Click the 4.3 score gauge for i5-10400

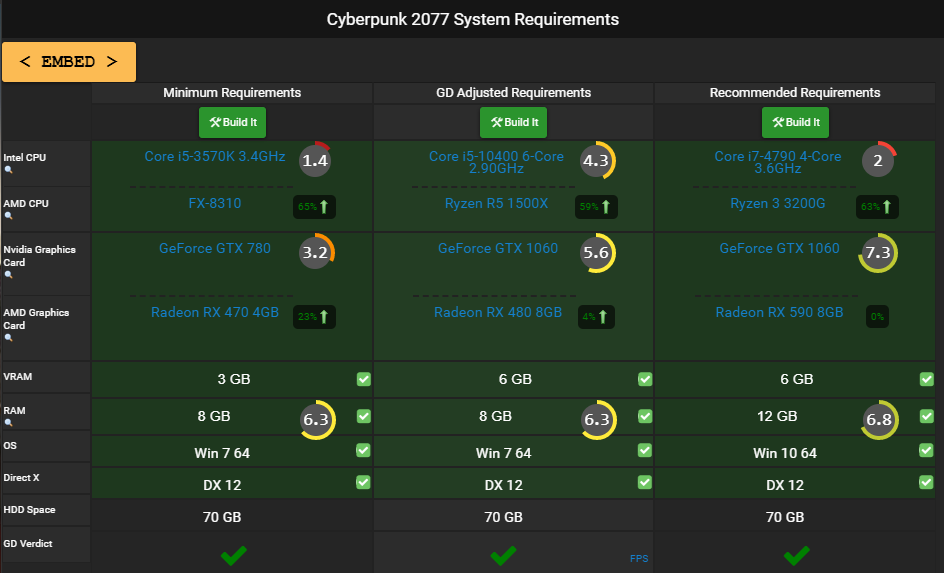(x=597, y=161)
